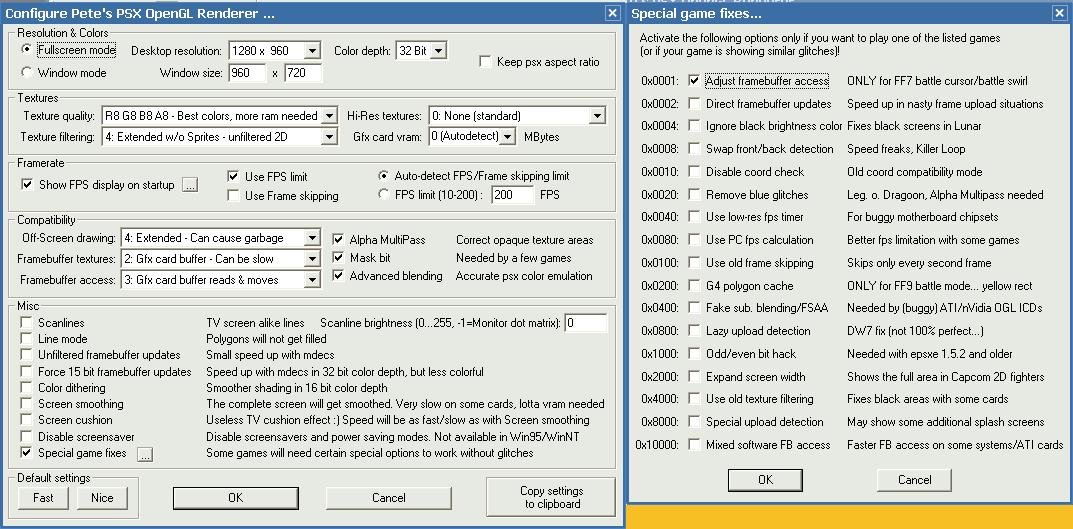Click Cancel in the renderer config dialog
Image resolution: width=1073 pixels, height=529 pixels.
[x=389, y=498]
